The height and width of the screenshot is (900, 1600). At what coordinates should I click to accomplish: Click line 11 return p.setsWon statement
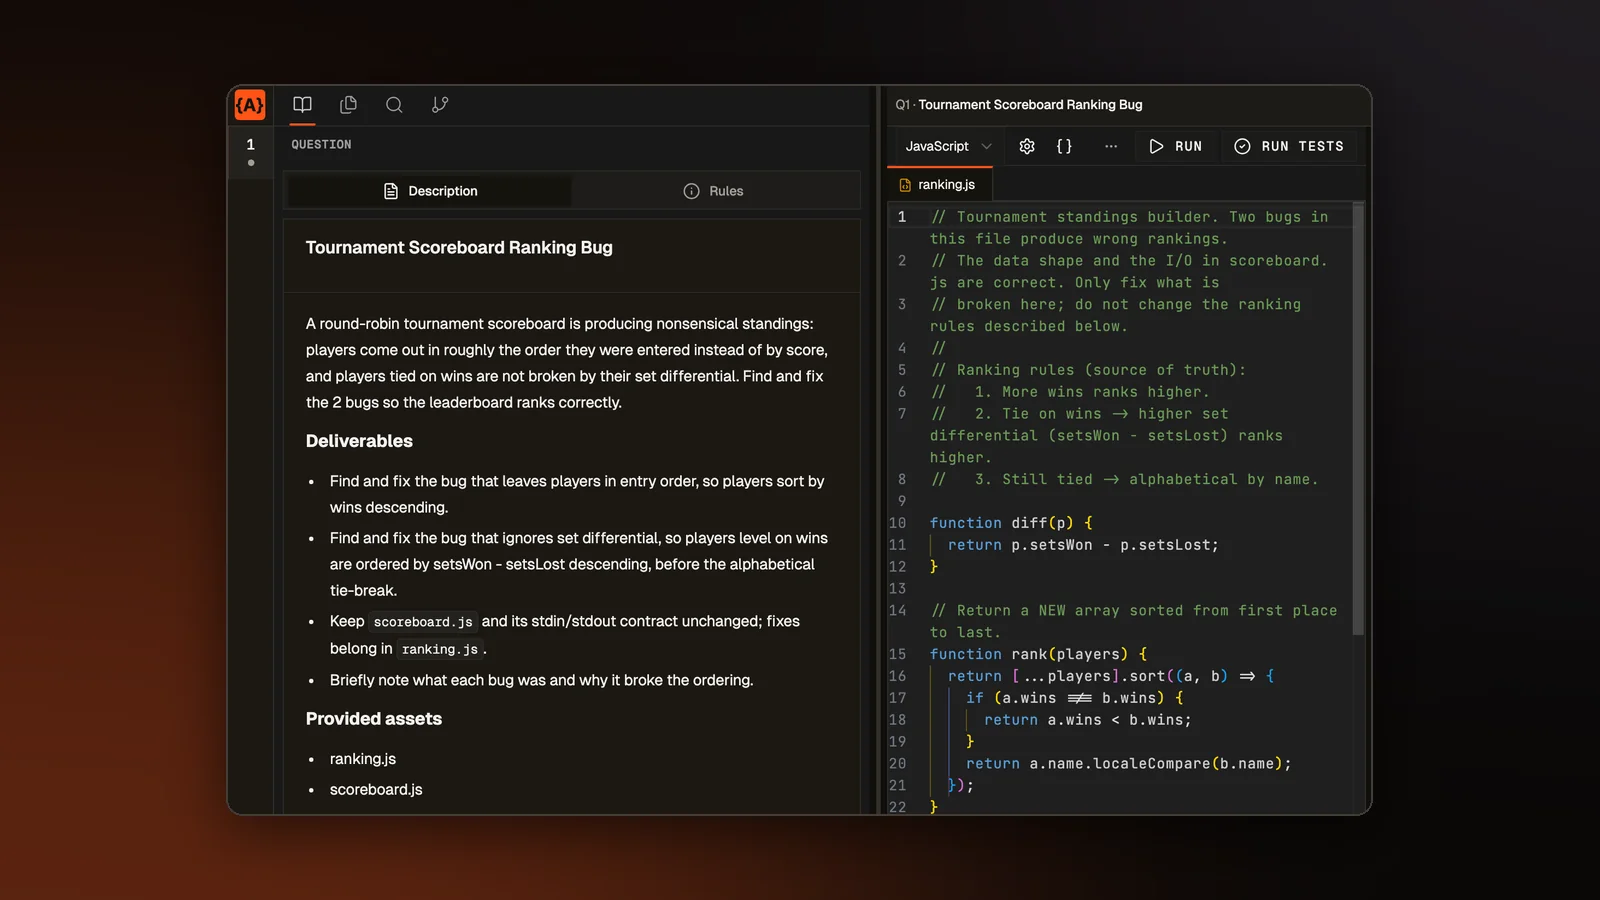(x=1083, y=545)
